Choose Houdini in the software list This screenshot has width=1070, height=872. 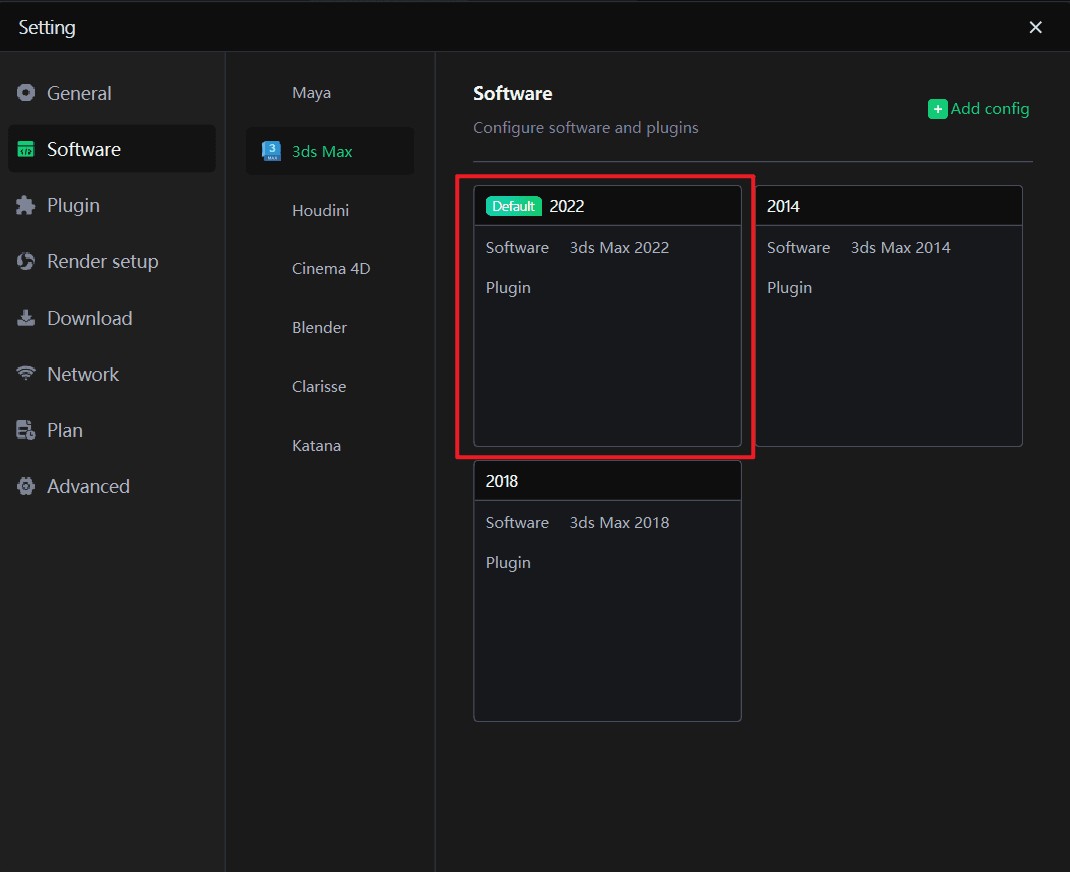pos(320,211)
